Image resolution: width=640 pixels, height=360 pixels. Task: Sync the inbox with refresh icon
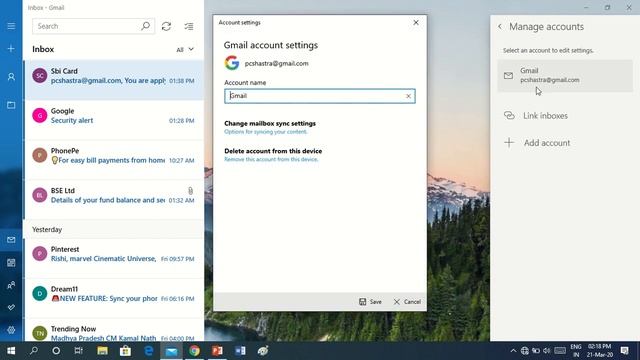tap(166, 26)
